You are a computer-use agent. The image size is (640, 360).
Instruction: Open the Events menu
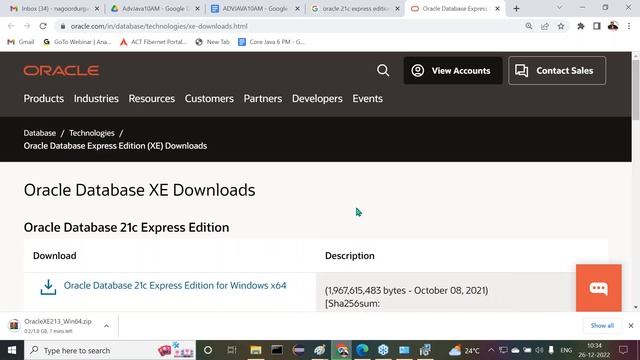point(367,98)
